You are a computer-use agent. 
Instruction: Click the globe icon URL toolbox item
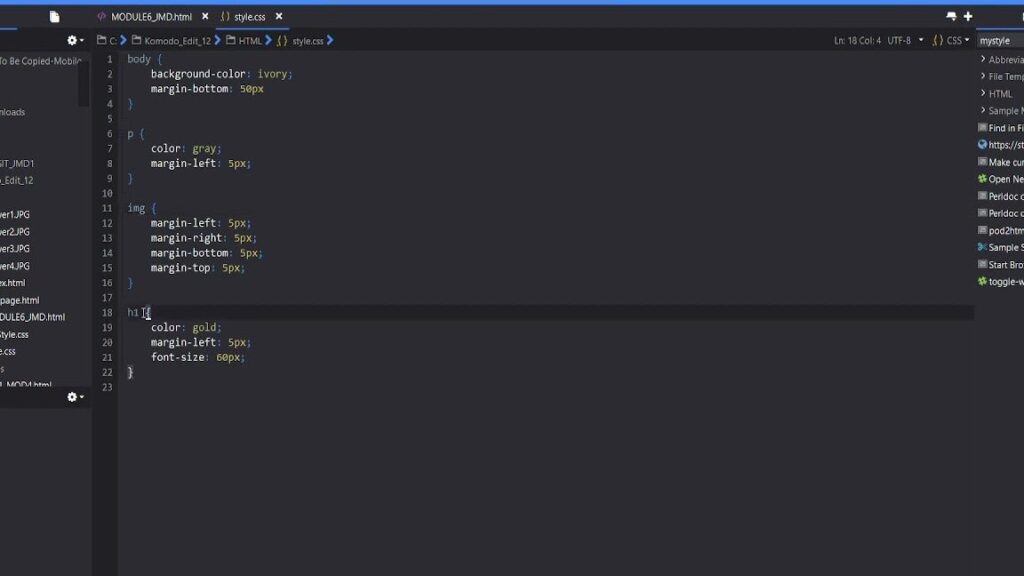pyautogui.click(x=982, y=145)
